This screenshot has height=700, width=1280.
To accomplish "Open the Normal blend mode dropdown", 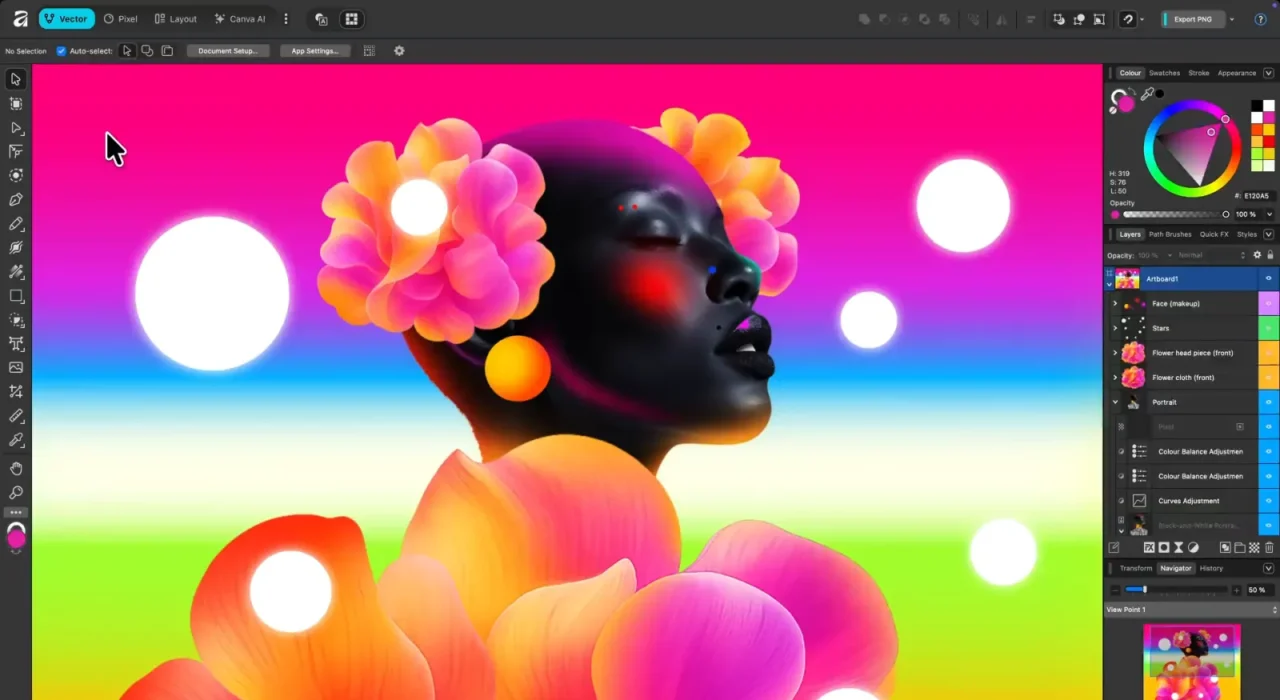I will click(x=1213, y=255).
